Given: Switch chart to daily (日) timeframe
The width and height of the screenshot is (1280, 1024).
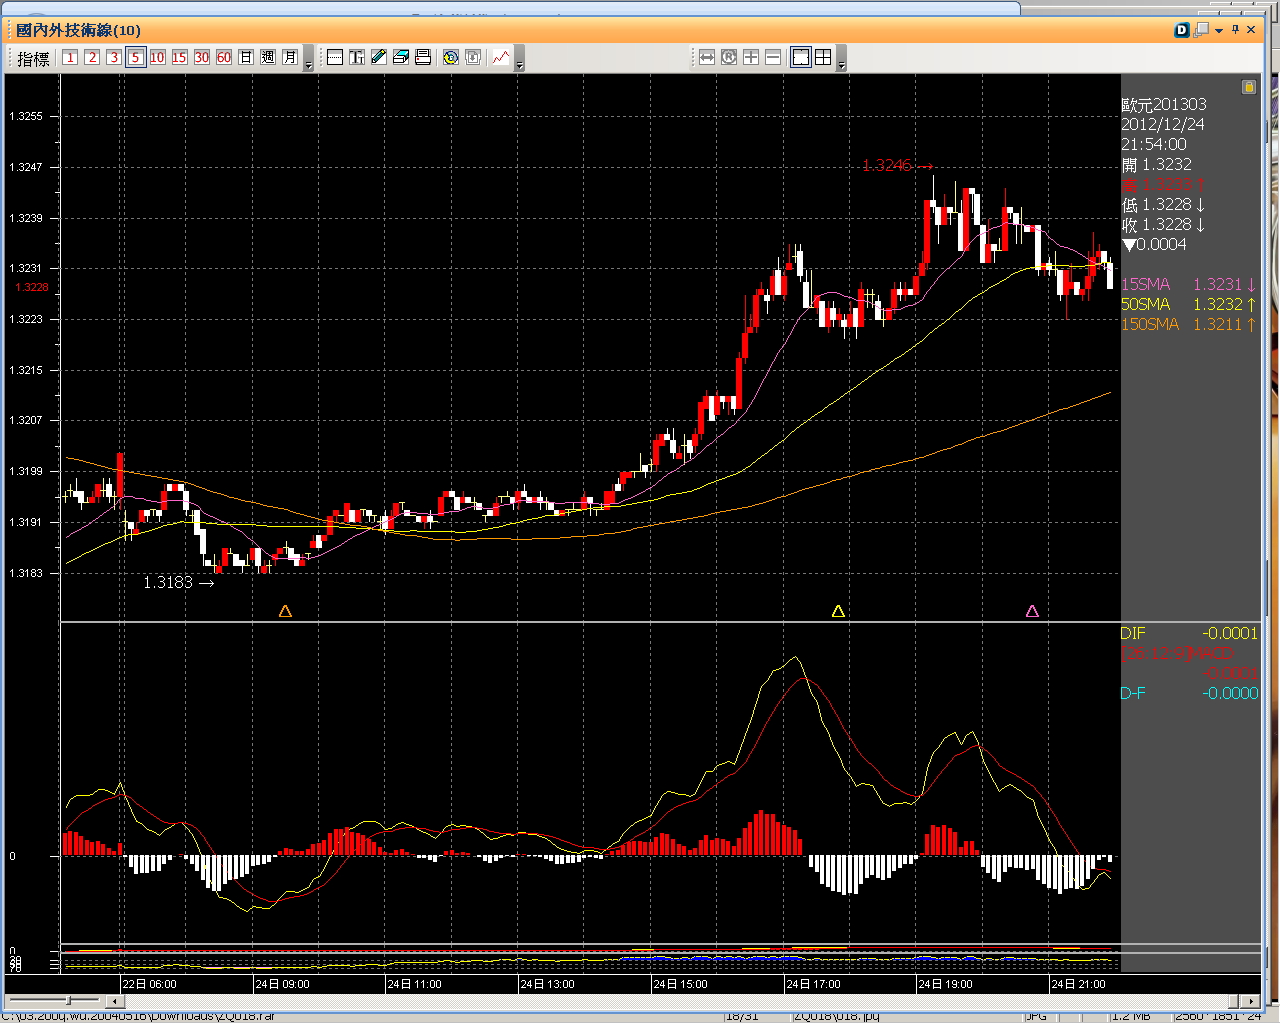Looking at the screenshot, I should (246, 58).
